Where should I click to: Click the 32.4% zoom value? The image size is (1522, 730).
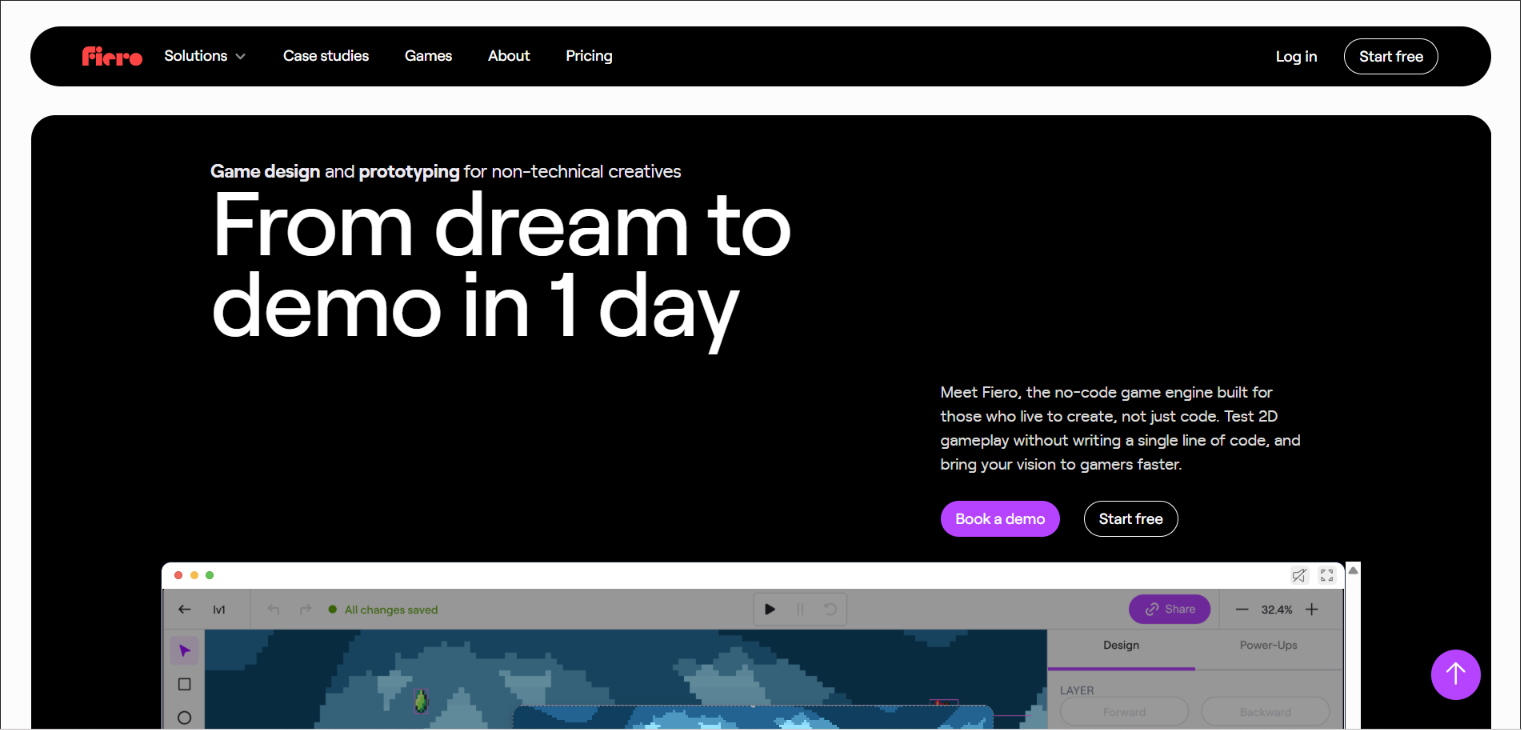click(x=1277, y=609)
